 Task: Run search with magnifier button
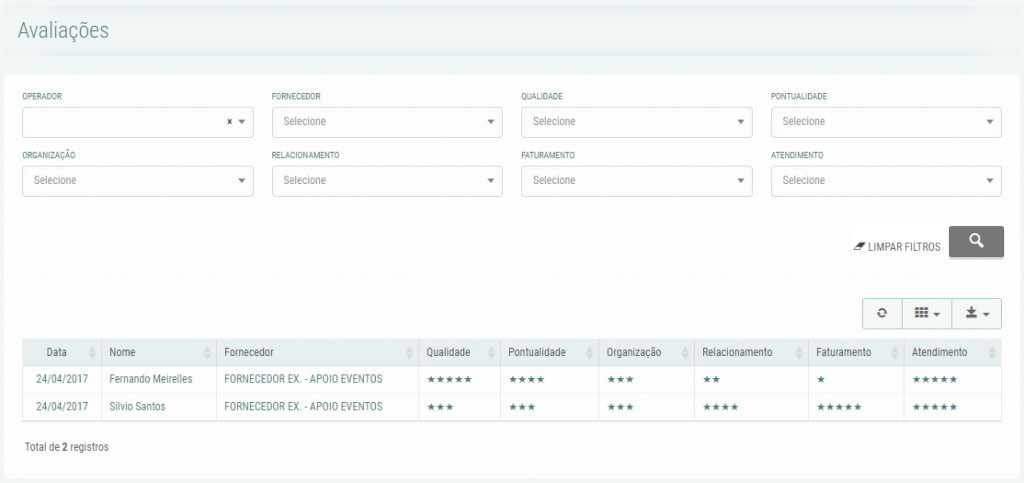click(x=976, y=242)
